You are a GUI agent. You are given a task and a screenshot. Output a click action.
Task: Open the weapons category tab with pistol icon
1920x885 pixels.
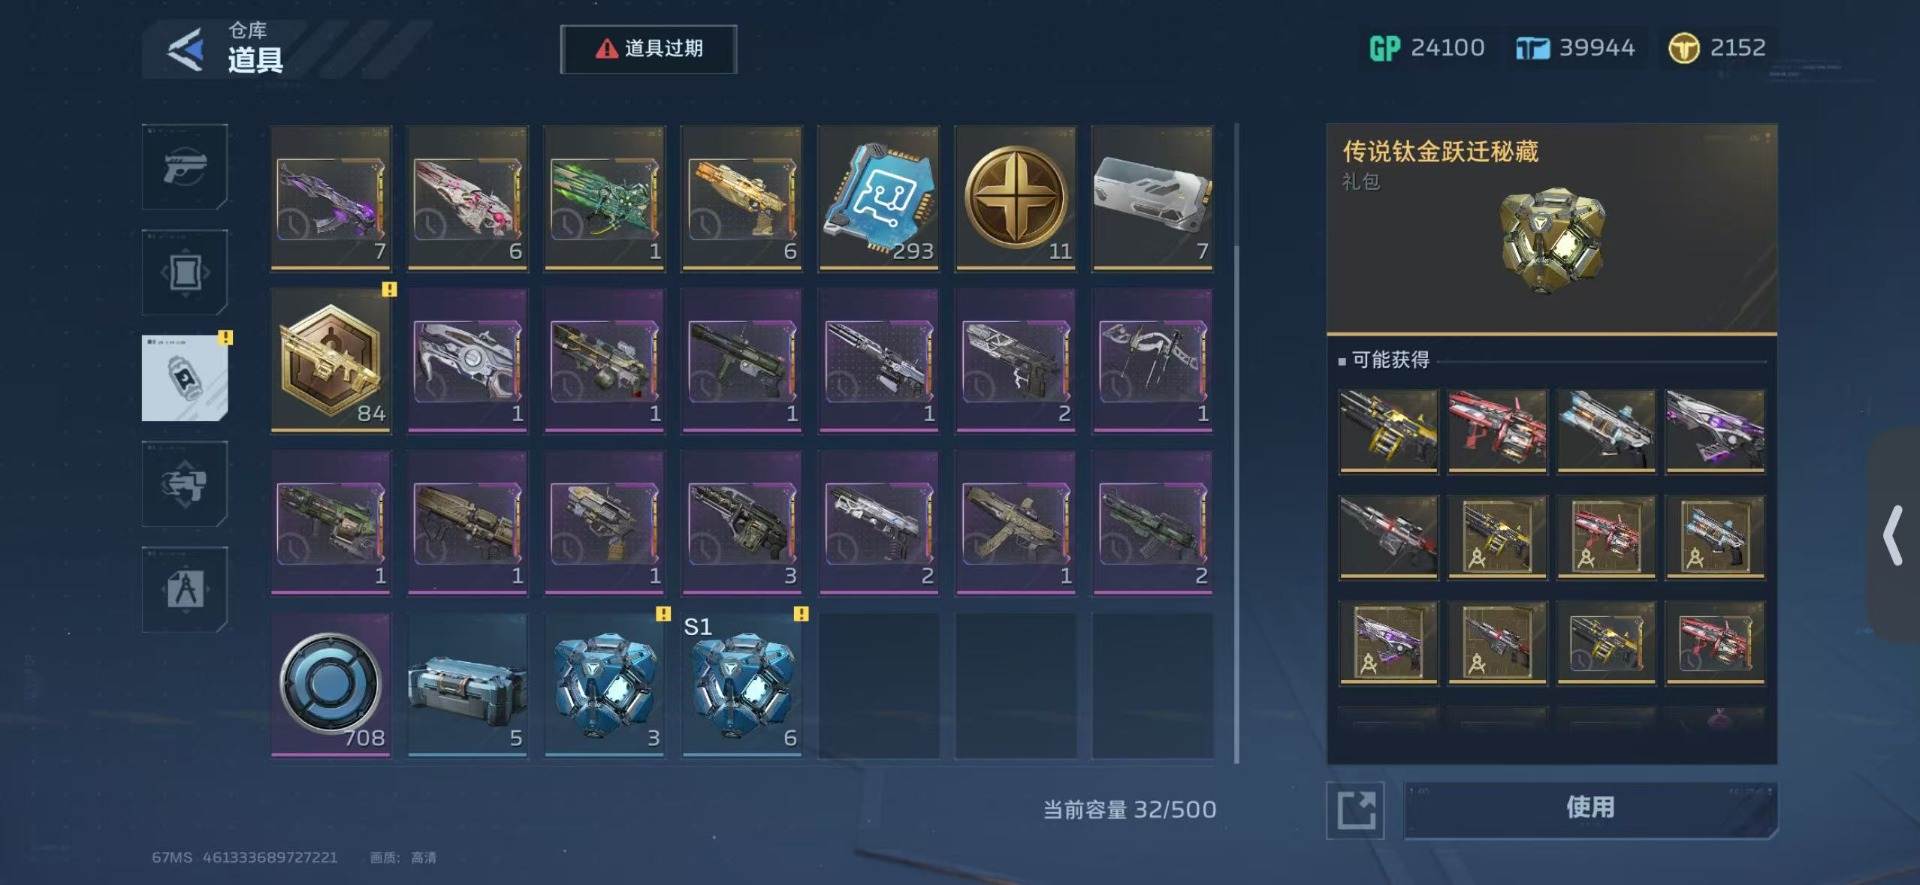point(185,167)
